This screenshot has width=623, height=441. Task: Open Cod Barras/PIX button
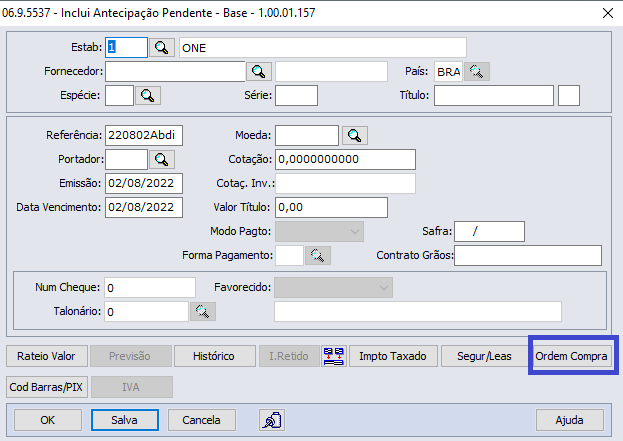click(46, 387)
